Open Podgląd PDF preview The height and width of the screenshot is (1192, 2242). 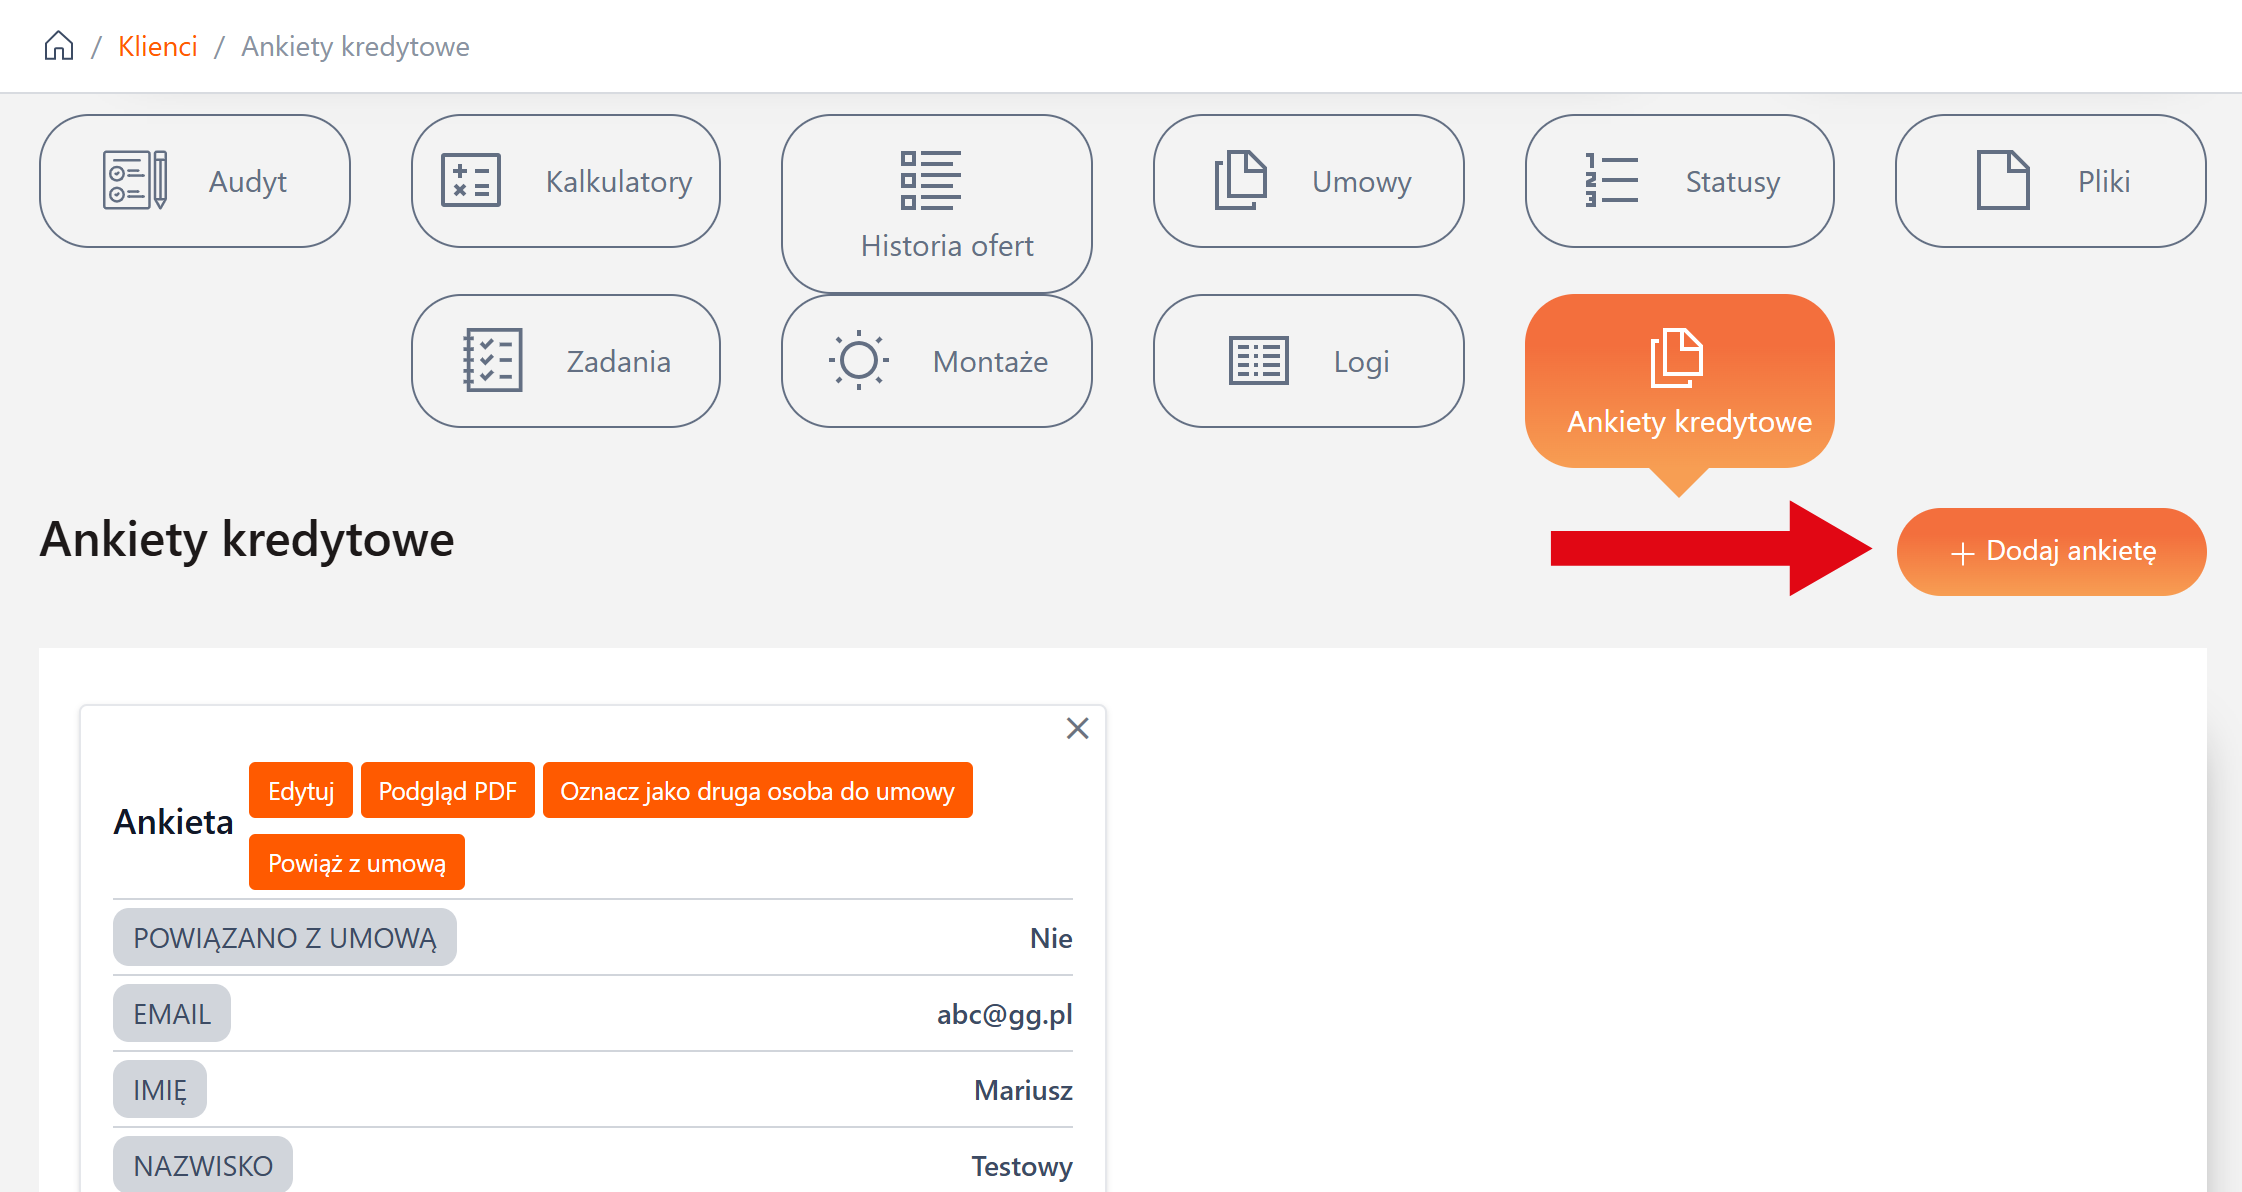(447, 791)
